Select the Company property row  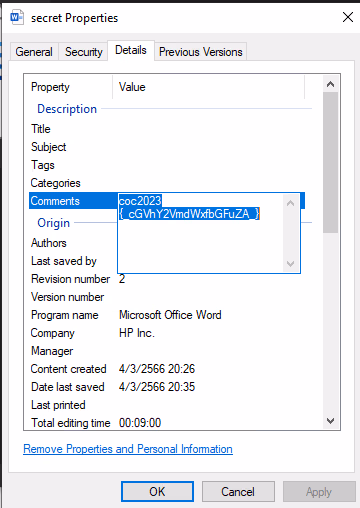click(167, 333)
